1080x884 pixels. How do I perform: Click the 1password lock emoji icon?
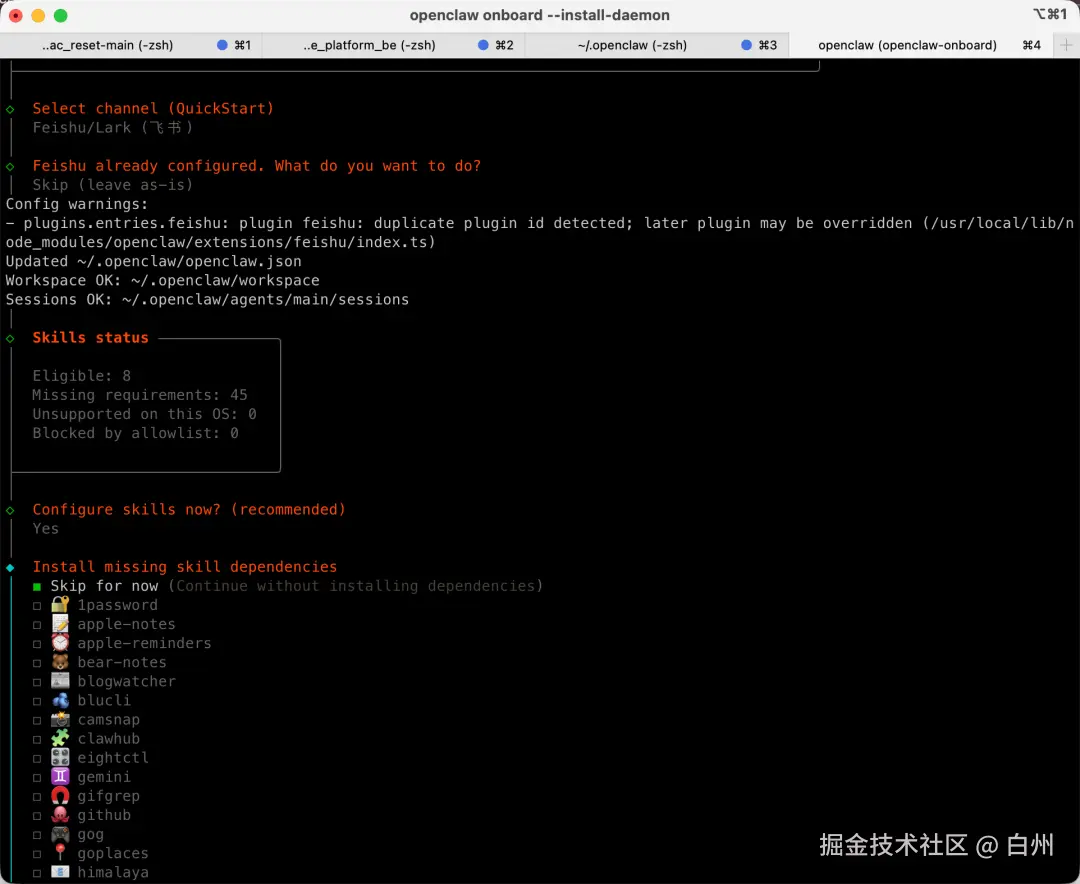(x=60, y=605)
